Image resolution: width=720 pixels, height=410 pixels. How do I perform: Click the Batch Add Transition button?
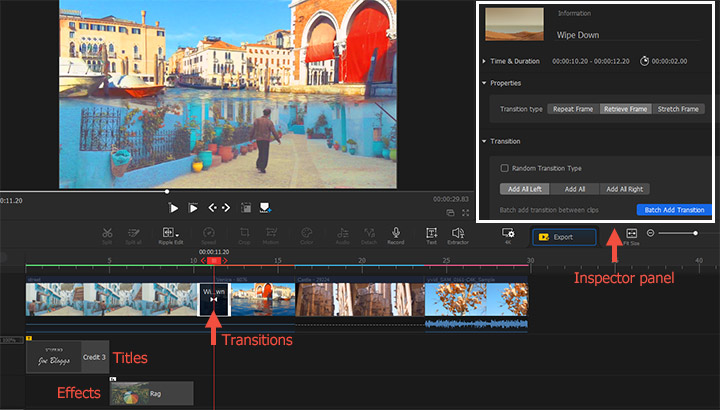tap(673, 210)
